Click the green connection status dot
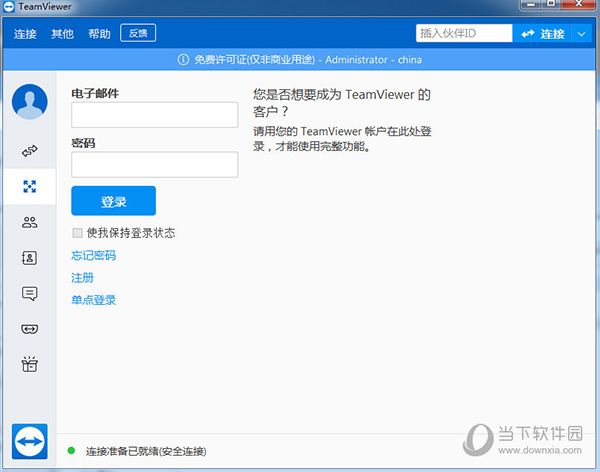Screen dimensions: 600x472 (x=71, y=451)
